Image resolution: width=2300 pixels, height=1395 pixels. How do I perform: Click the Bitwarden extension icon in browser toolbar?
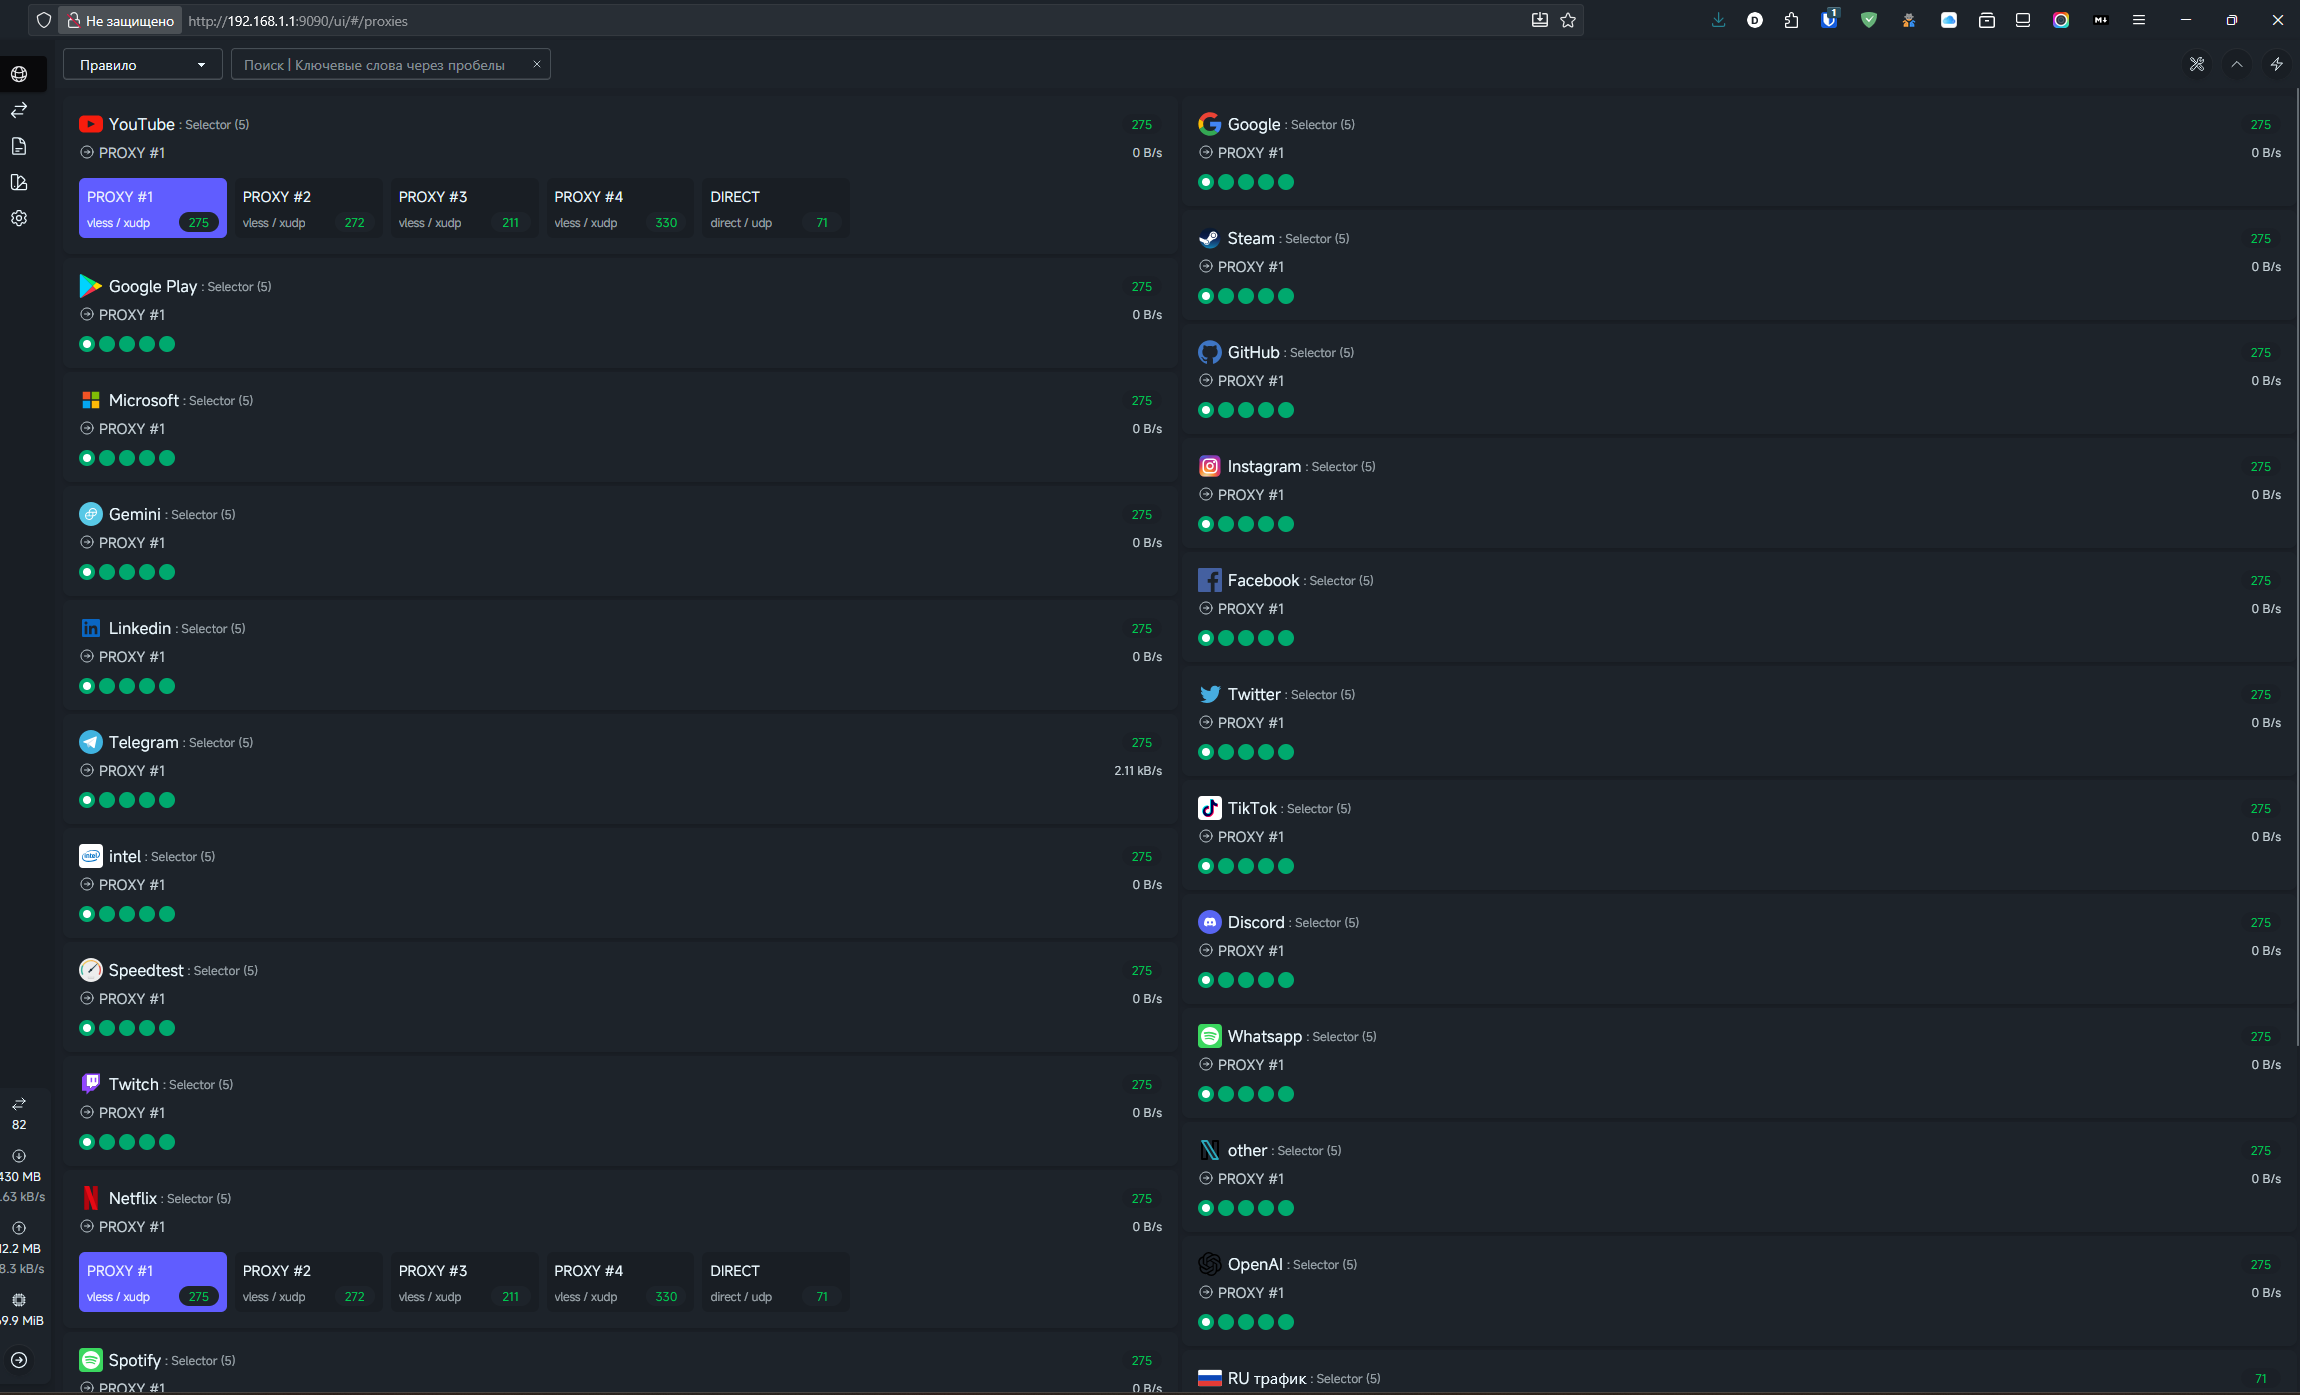point(1829,20)
